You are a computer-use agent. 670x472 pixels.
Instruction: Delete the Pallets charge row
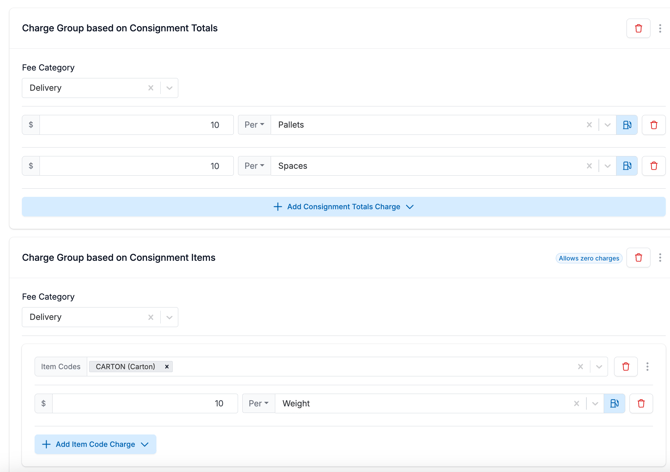tap(654, 125)
